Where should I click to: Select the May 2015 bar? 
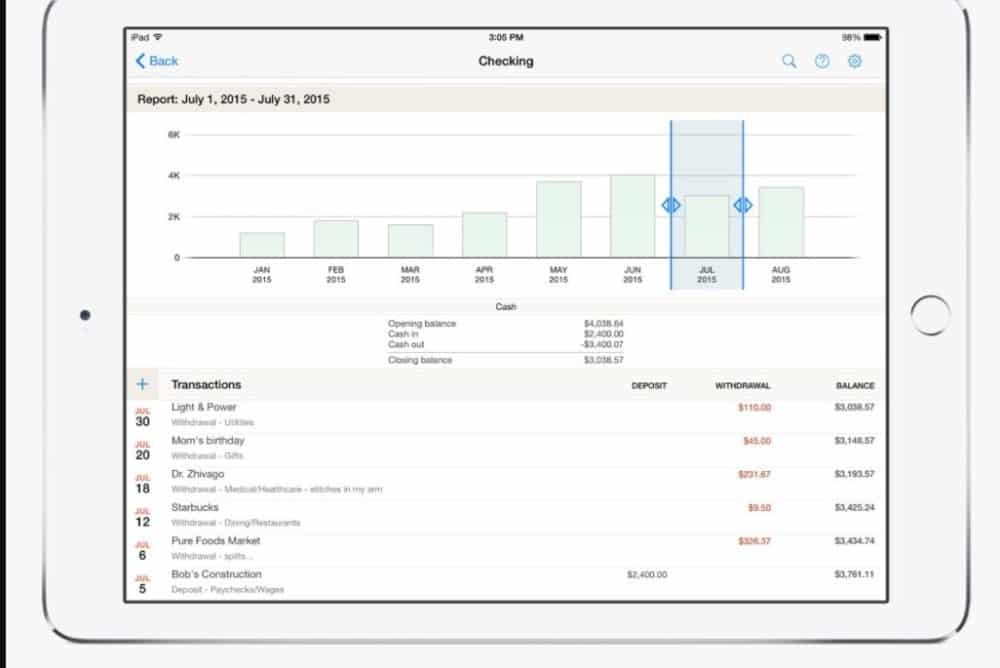tap(558, 219)
